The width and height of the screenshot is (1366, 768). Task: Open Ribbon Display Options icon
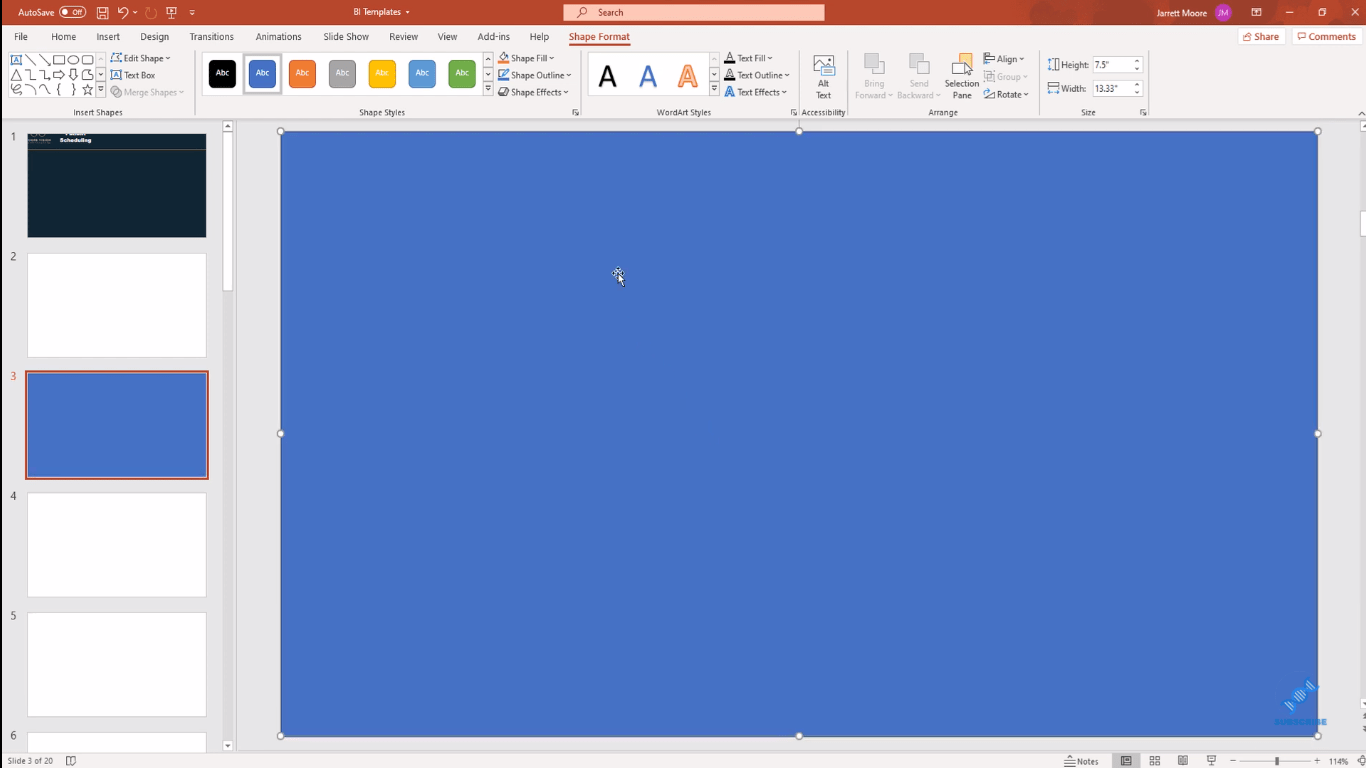coord(1257,12)
